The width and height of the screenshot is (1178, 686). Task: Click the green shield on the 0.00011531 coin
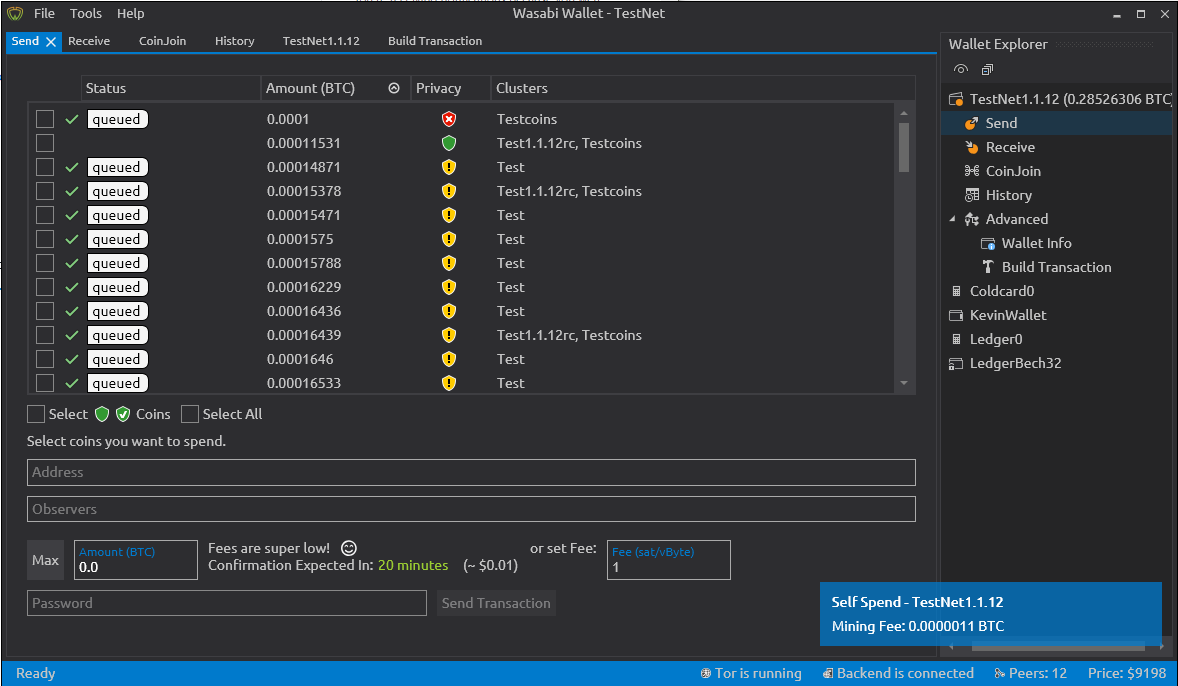click(x=449, y=143)
